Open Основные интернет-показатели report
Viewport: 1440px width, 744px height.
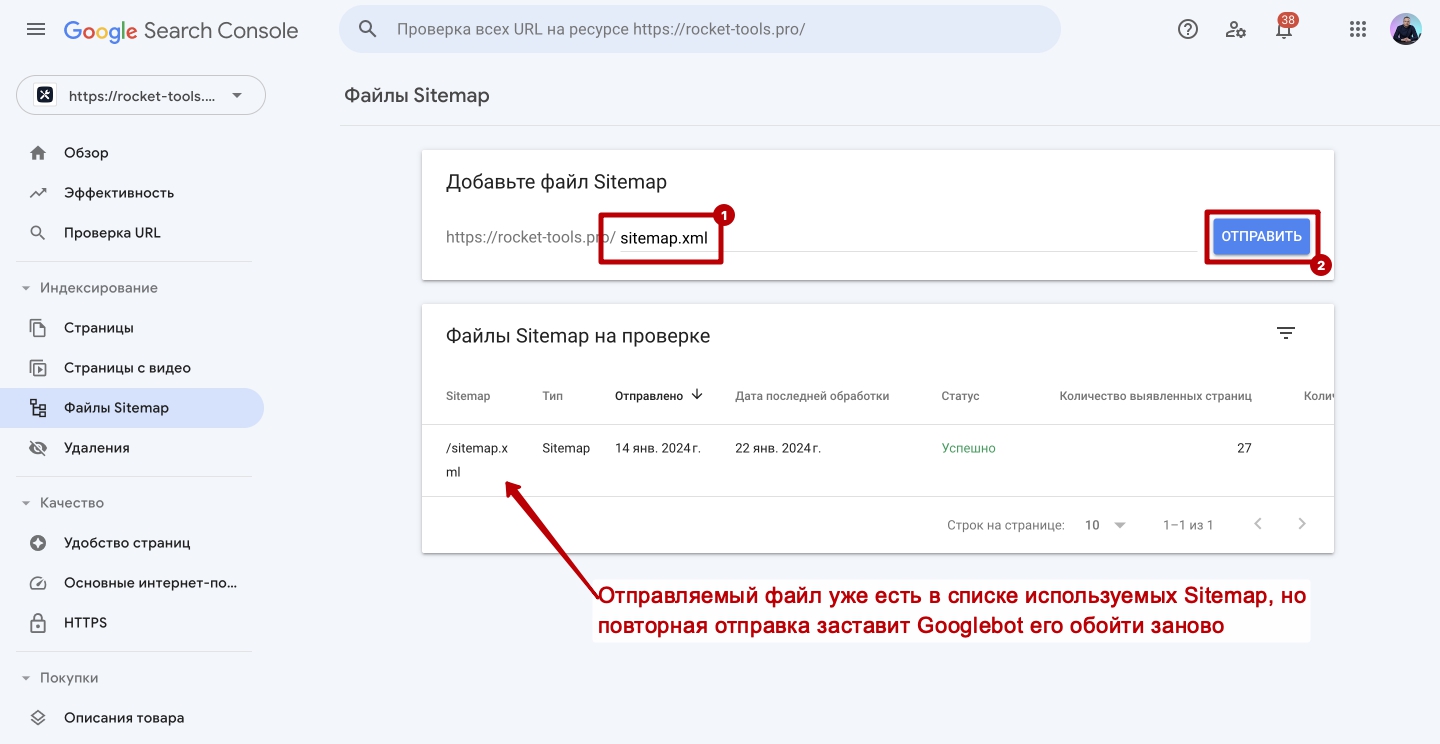click(x=132, y=583)
